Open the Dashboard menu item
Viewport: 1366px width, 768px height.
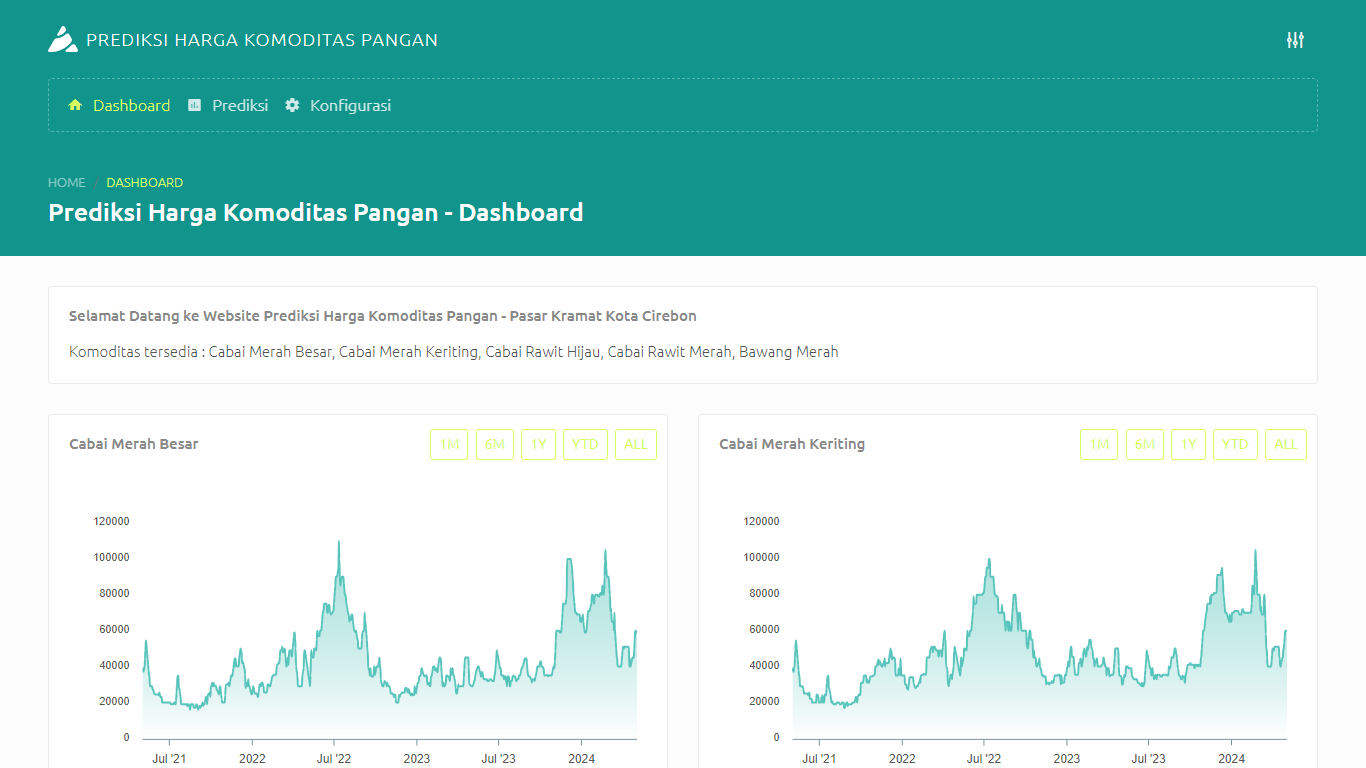coord(131,105)
